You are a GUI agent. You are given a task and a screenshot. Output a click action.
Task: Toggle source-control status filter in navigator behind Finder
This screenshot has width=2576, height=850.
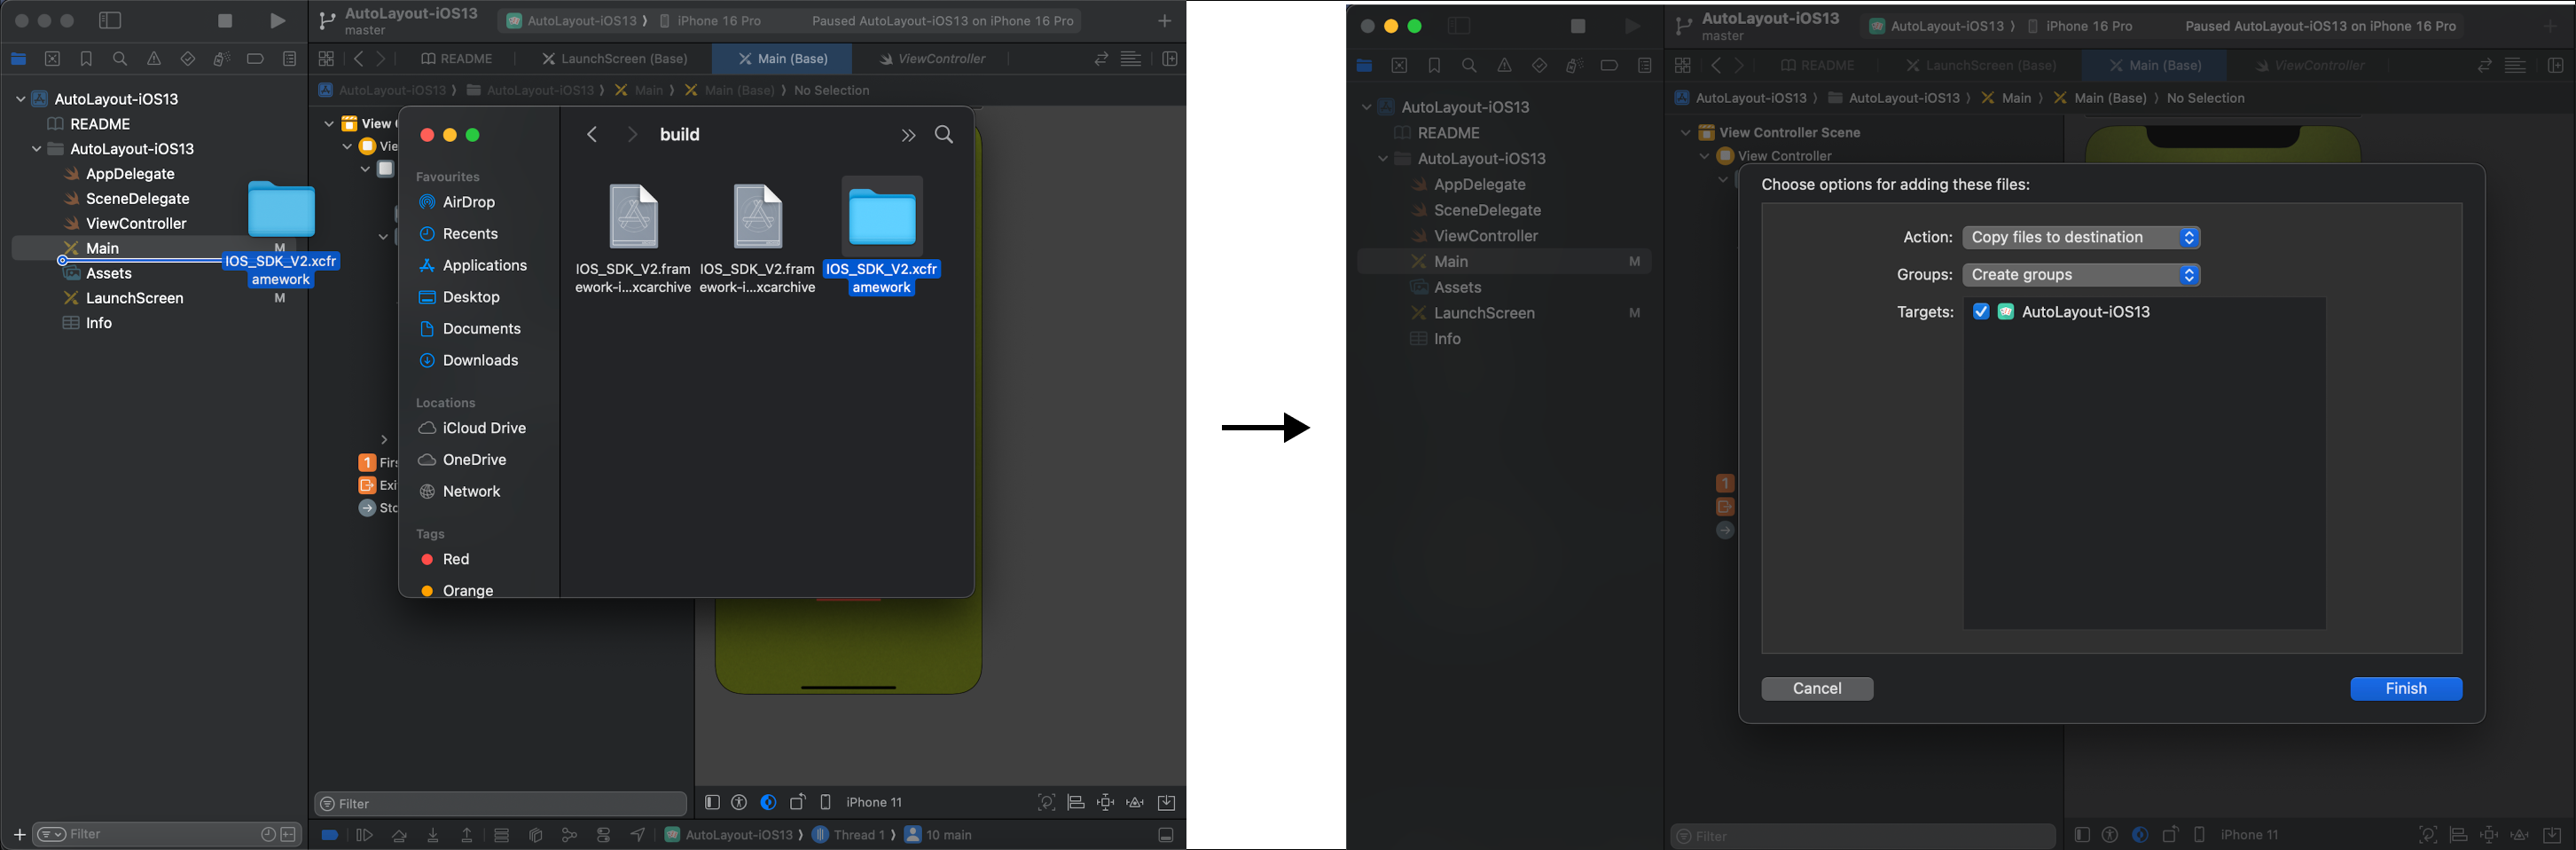[x=289, y=834]
